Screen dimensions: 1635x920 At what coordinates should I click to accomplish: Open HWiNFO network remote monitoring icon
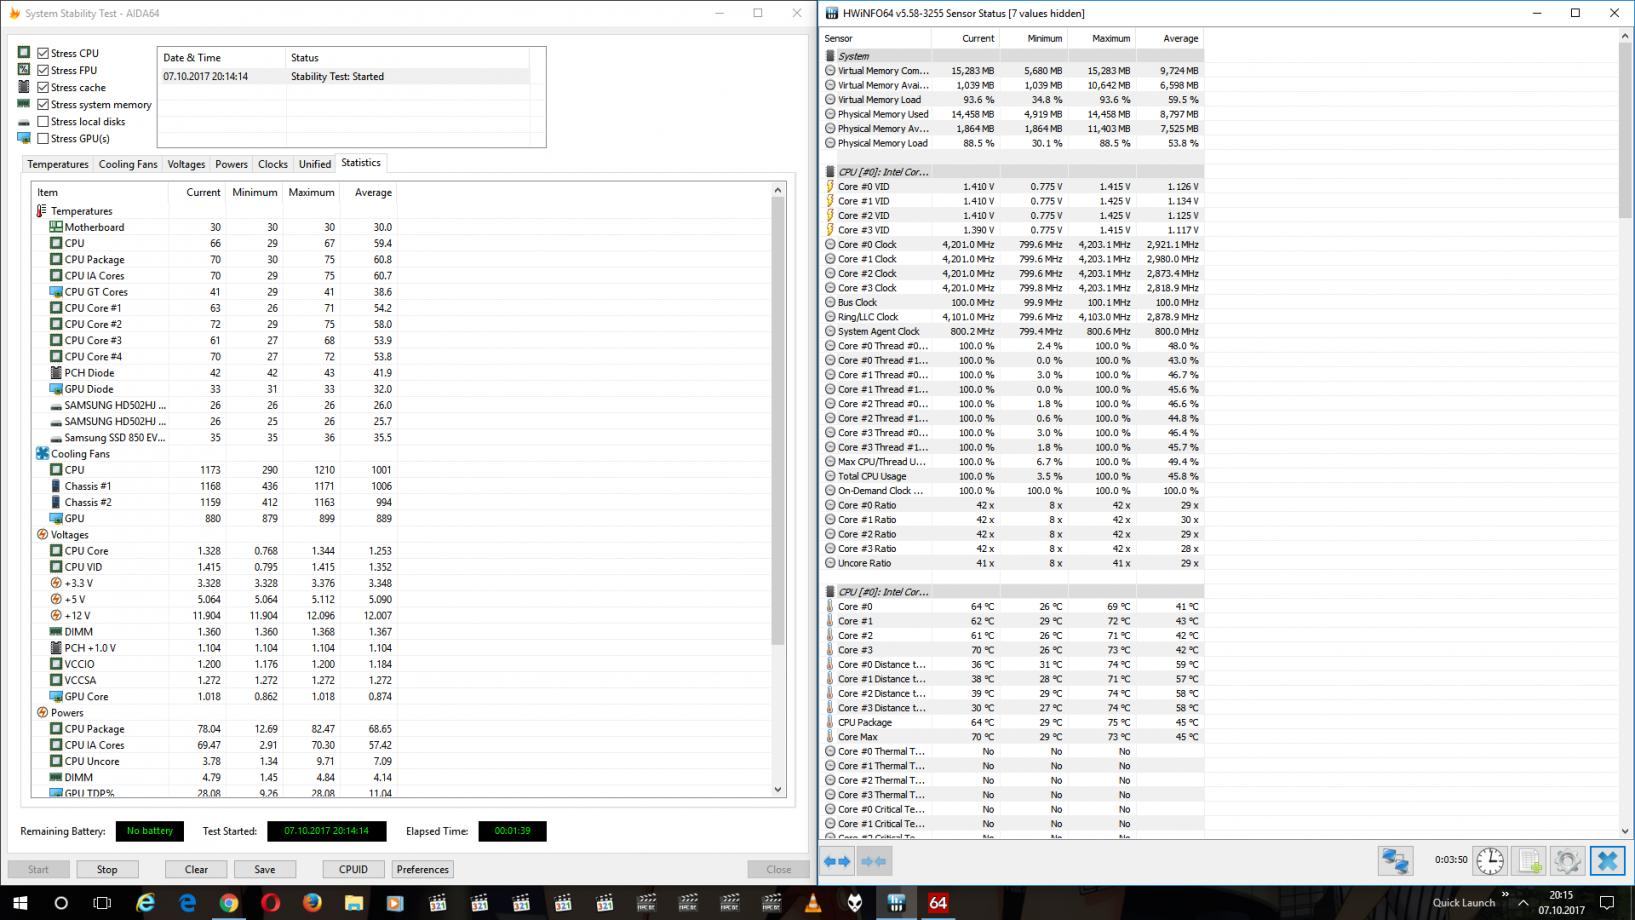(x=1395, y=861)
